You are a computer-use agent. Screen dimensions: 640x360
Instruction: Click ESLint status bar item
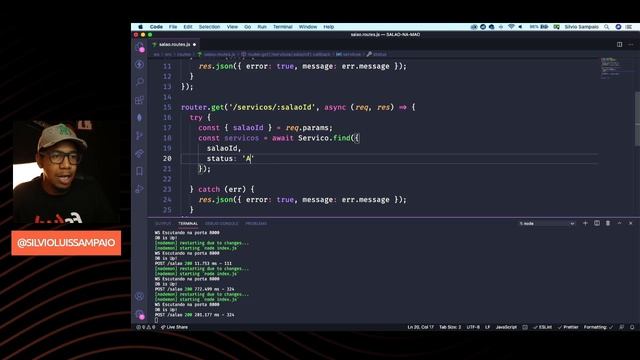click(542, 327)
